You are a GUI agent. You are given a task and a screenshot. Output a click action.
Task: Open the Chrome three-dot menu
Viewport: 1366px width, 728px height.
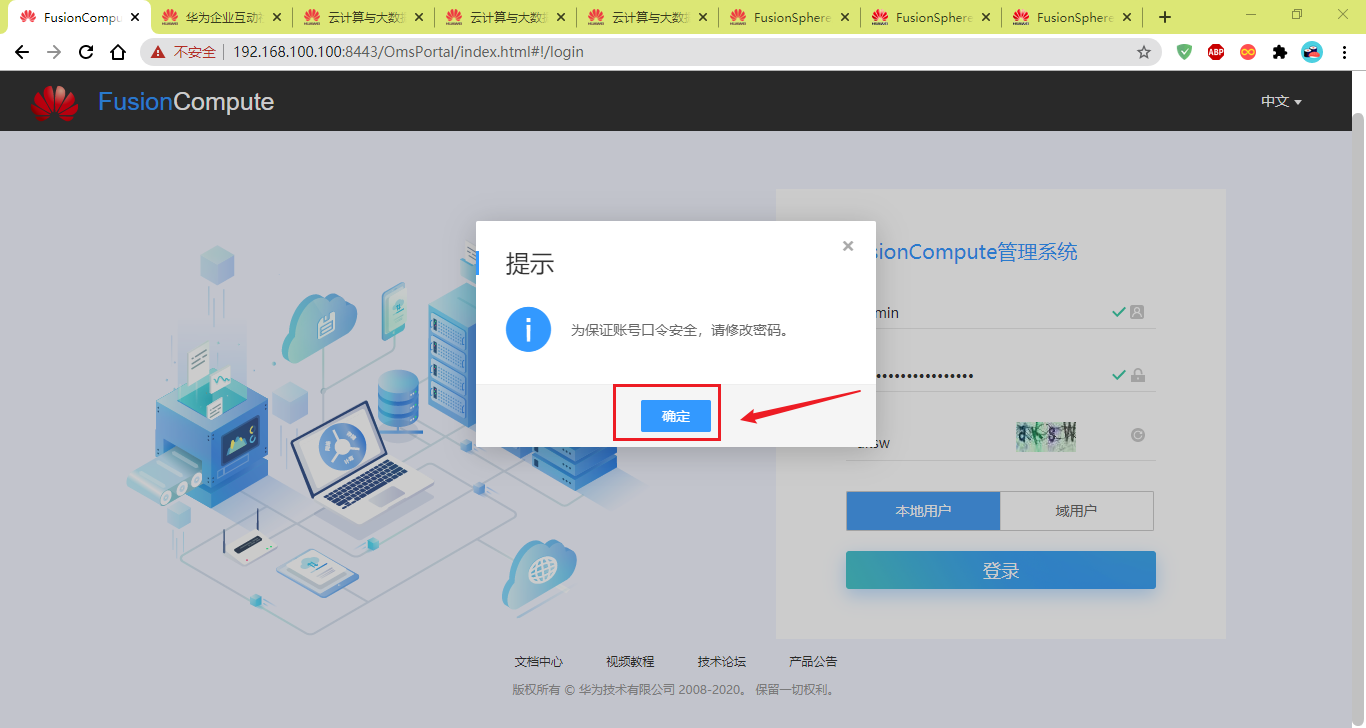1345,51
